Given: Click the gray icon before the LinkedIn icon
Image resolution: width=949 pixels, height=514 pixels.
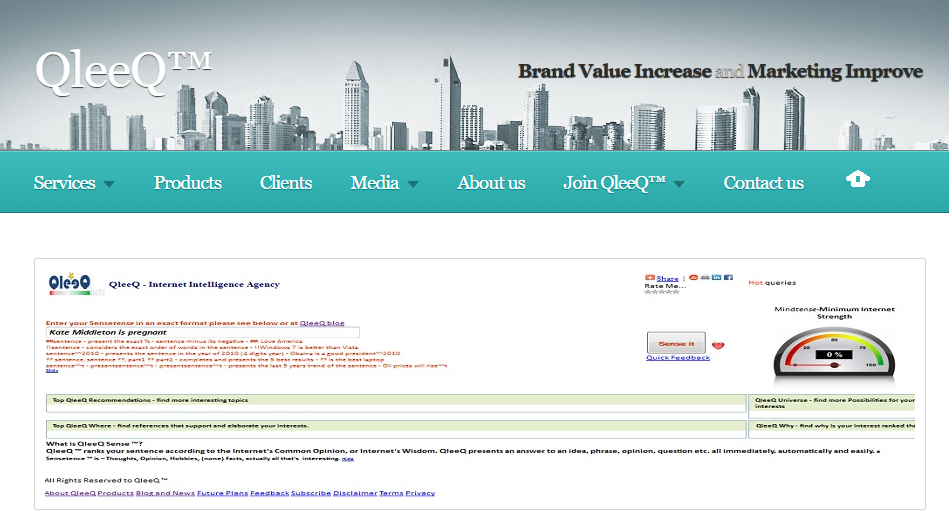Looking at the screenshot, I should (705, 277).
